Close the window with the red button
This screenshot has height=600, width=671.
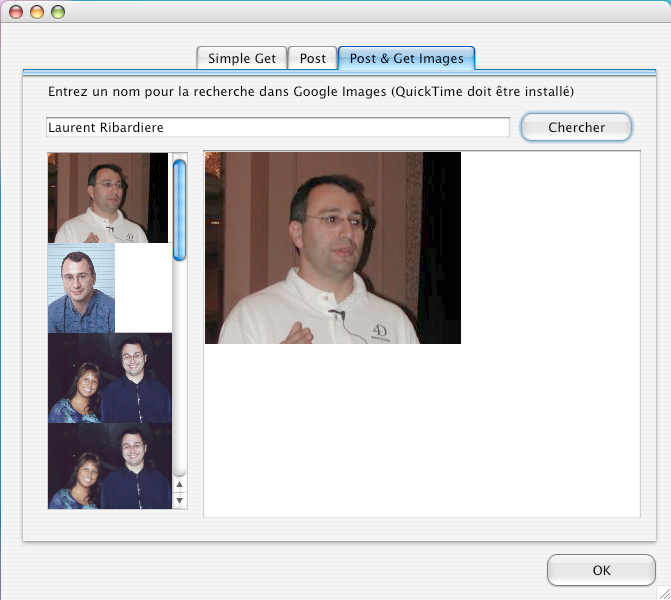point(16,12)
